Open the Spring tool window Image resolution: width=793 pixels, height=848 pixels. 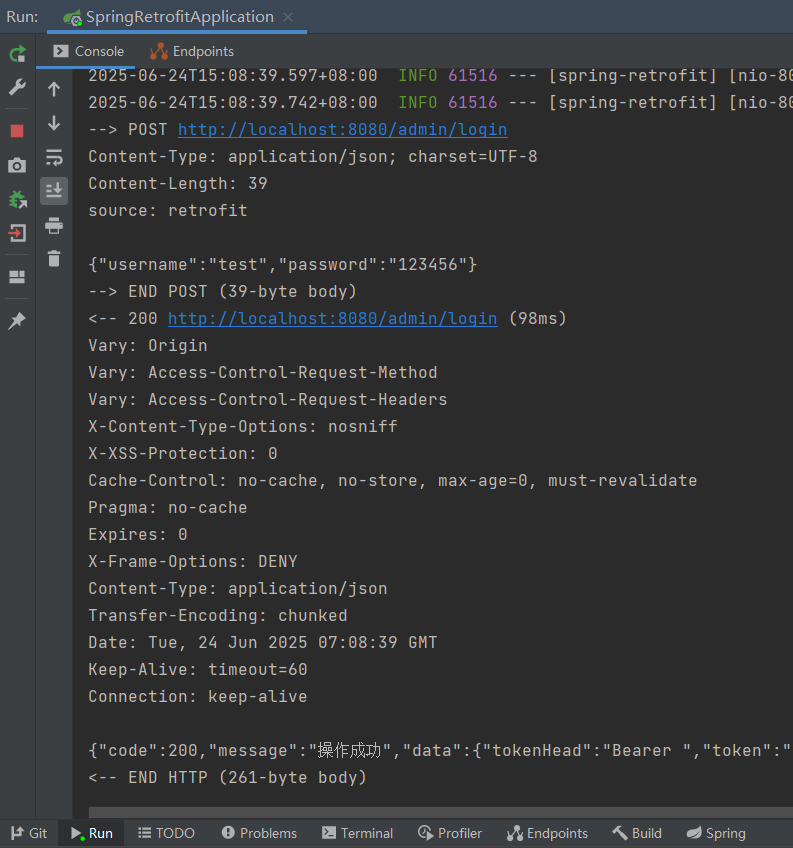[716, 833]
